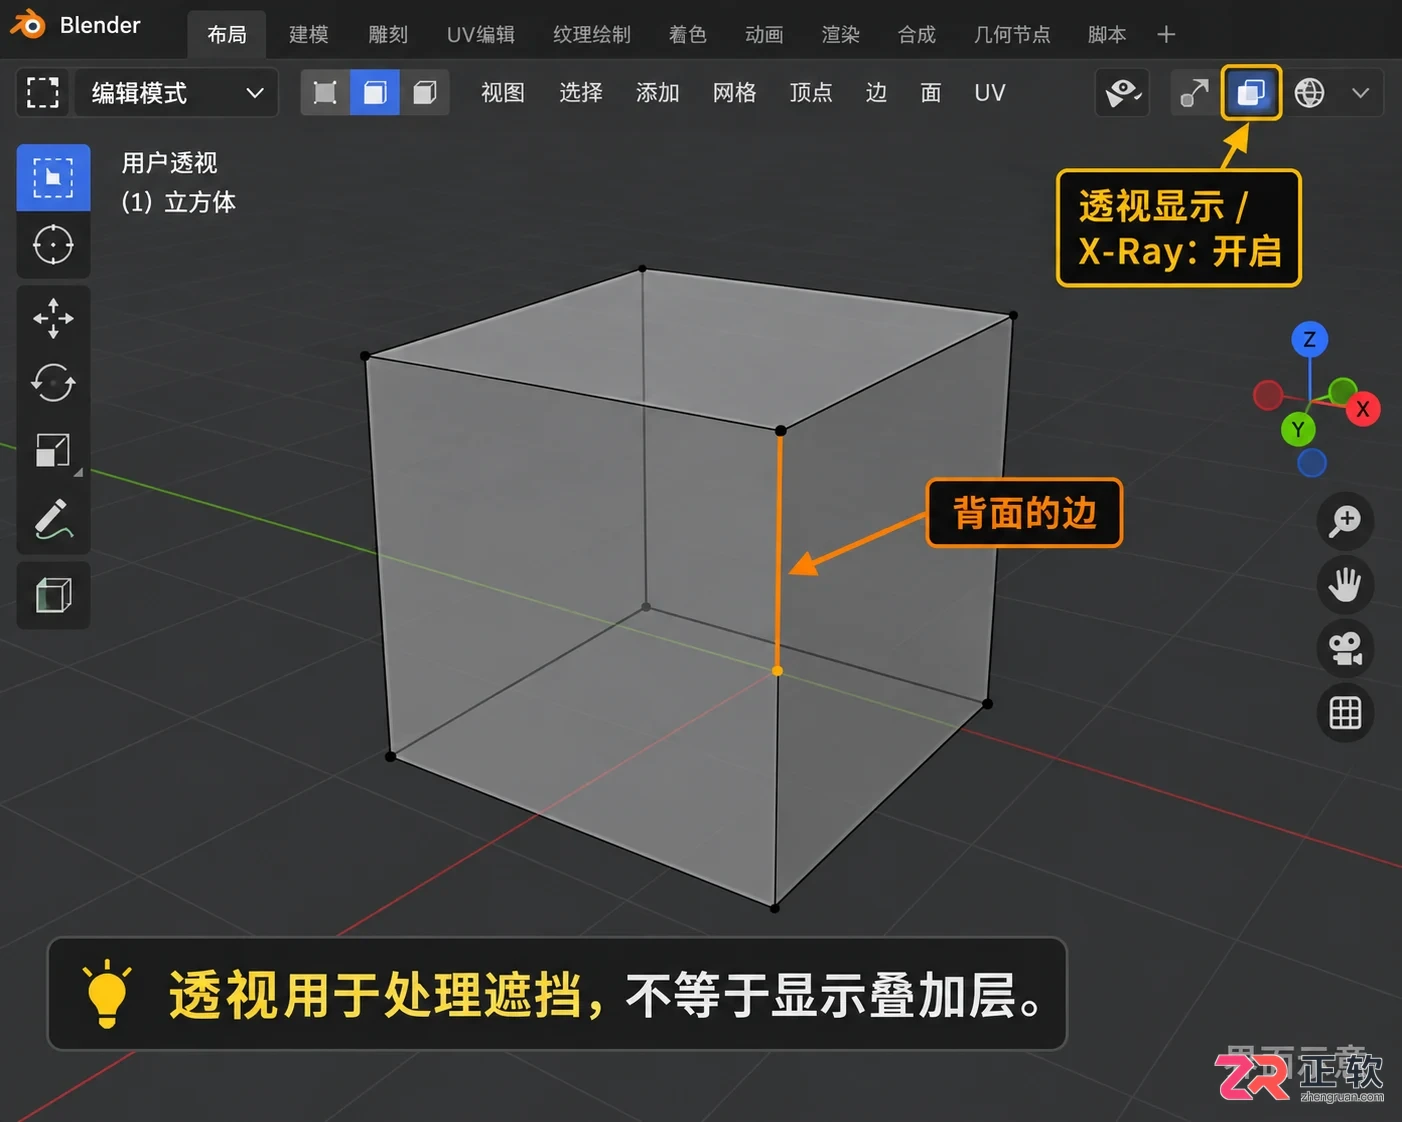This screenshot has width=1402, height=1122.
Task: Open the 添加 menu
Action: click(658, 93)
